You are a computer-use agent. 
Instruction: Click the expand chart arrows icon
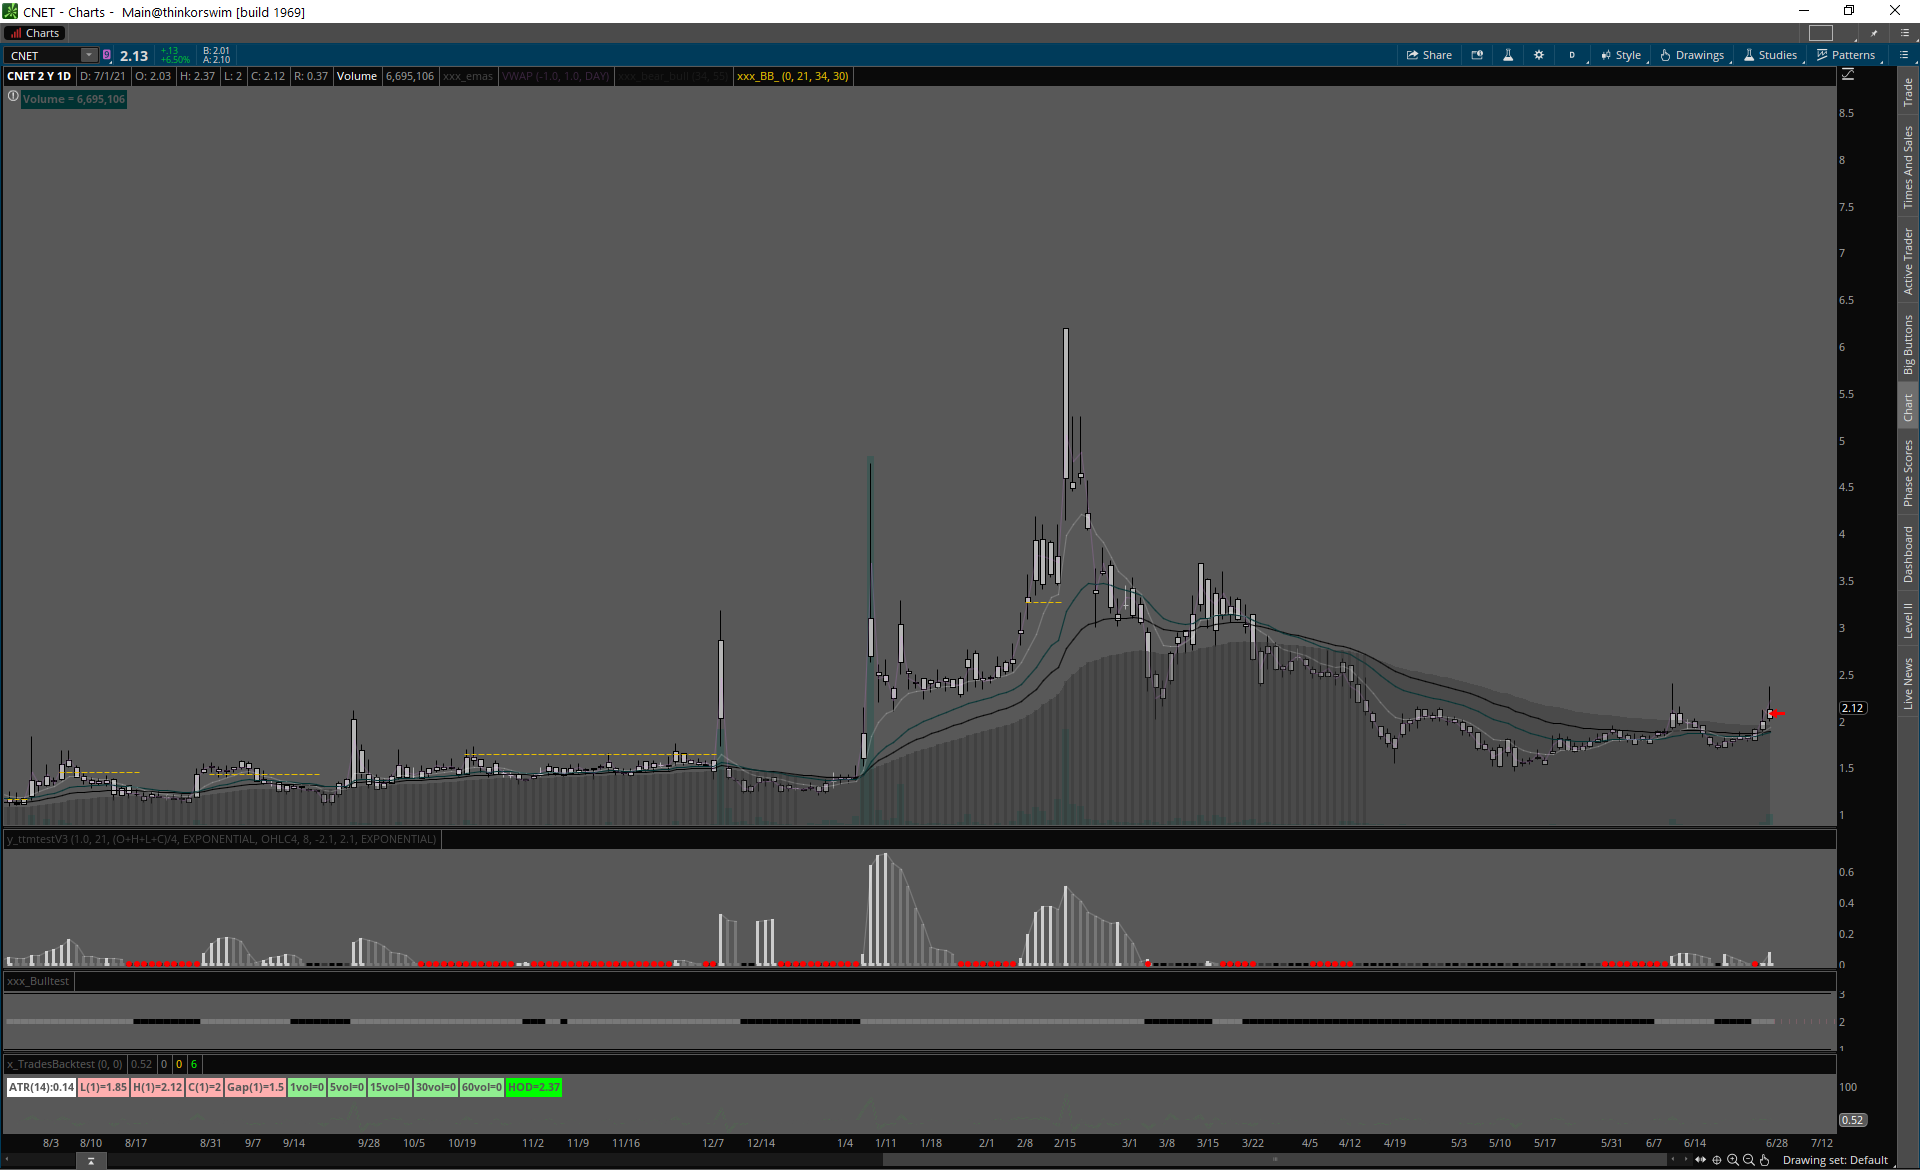click(x=1700, y=1160)
